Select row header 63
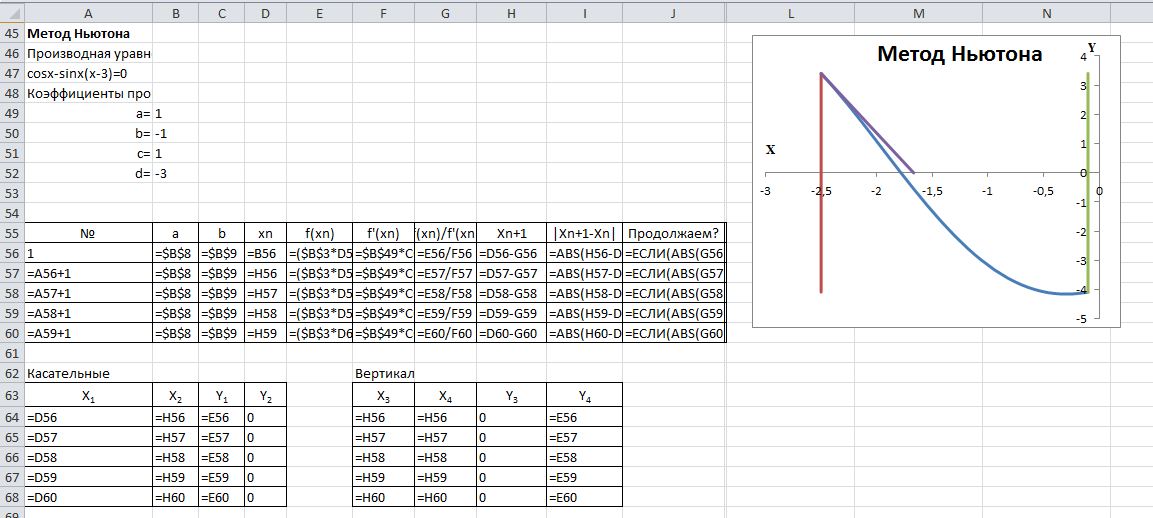The image size is (1153, 518). coord(12,396)
